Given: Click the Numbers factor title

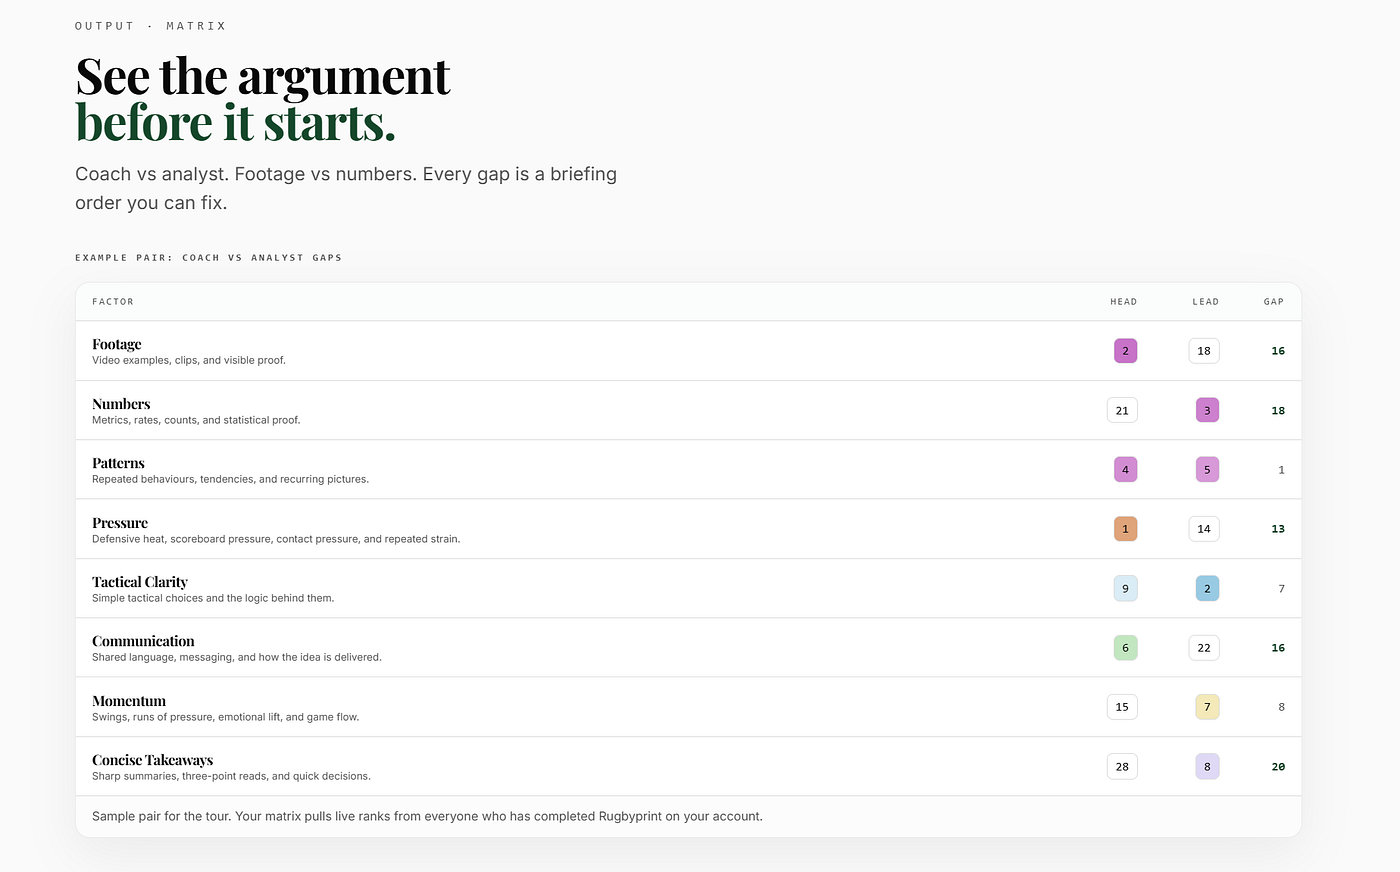Looking at the screenshot, I should click(x=121, y=404).
